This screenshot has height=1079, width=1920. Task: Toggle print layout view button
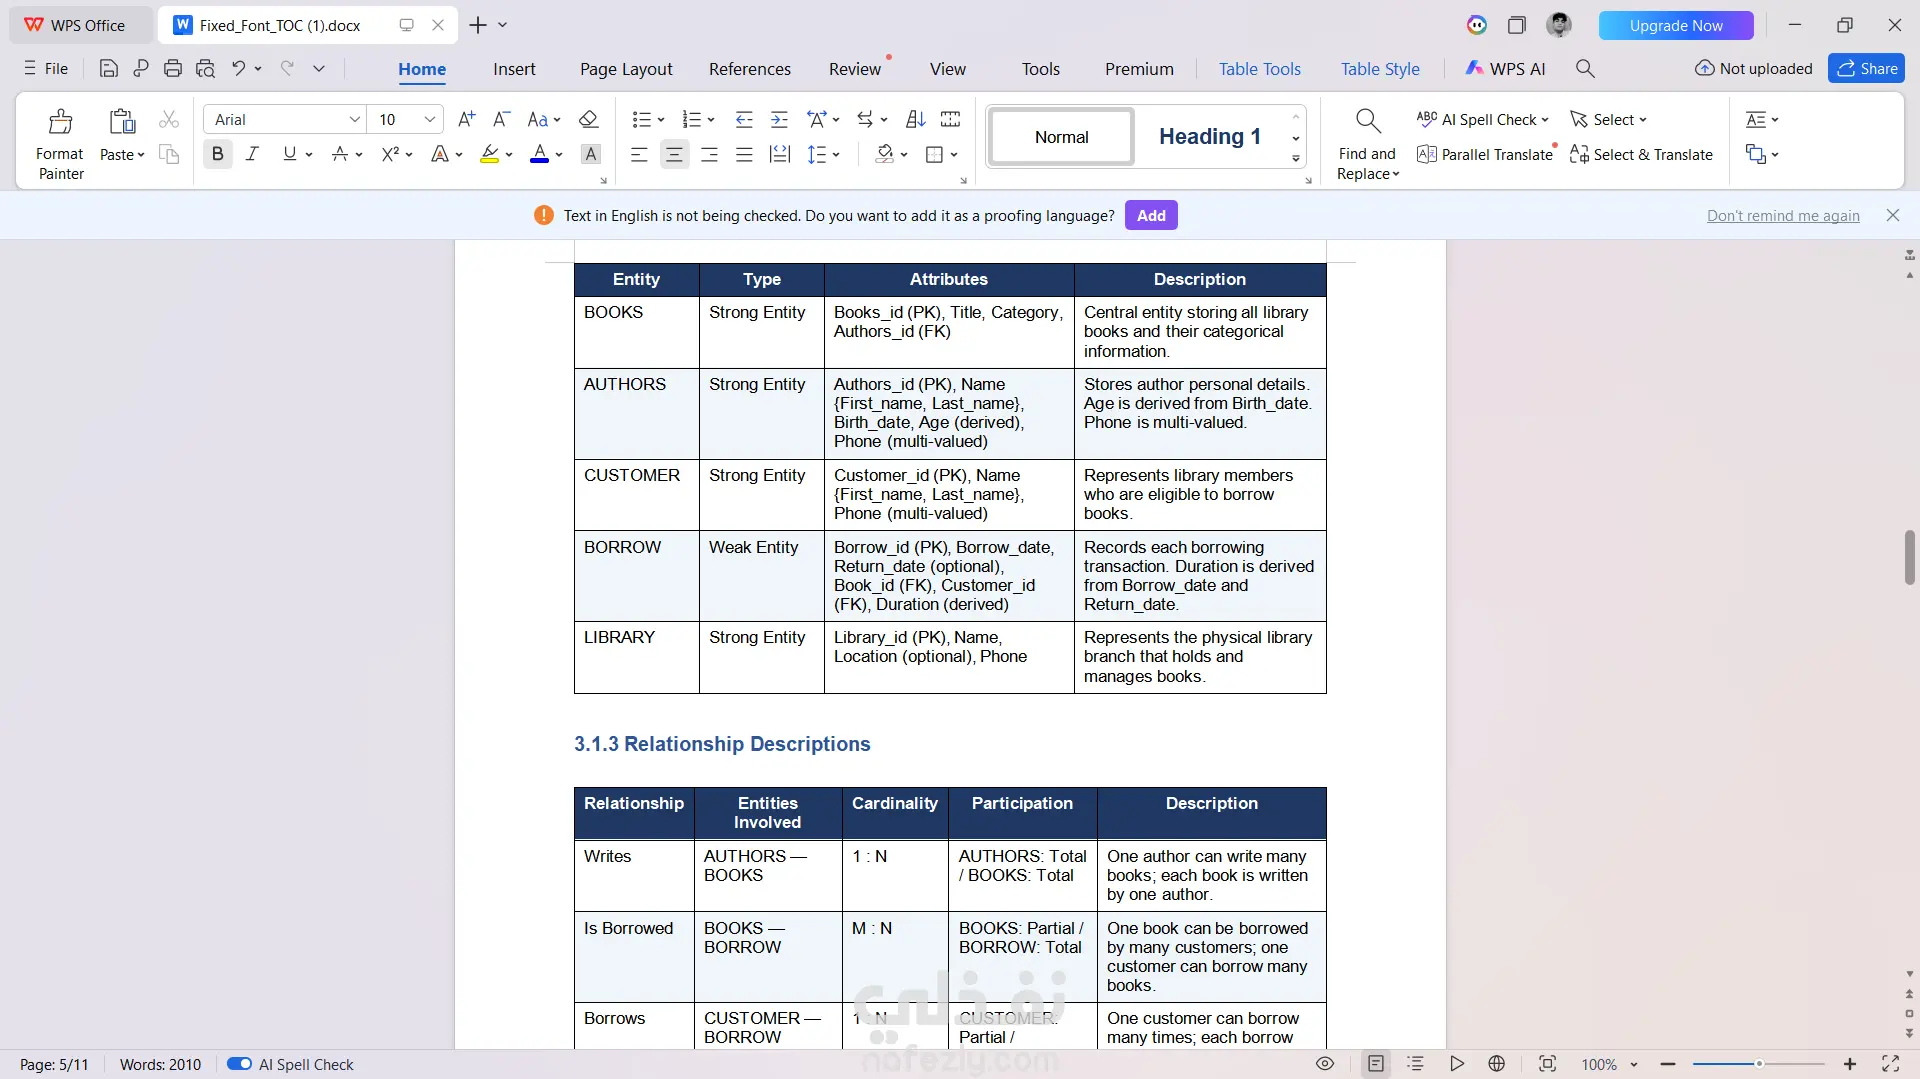[1376, 1064]
